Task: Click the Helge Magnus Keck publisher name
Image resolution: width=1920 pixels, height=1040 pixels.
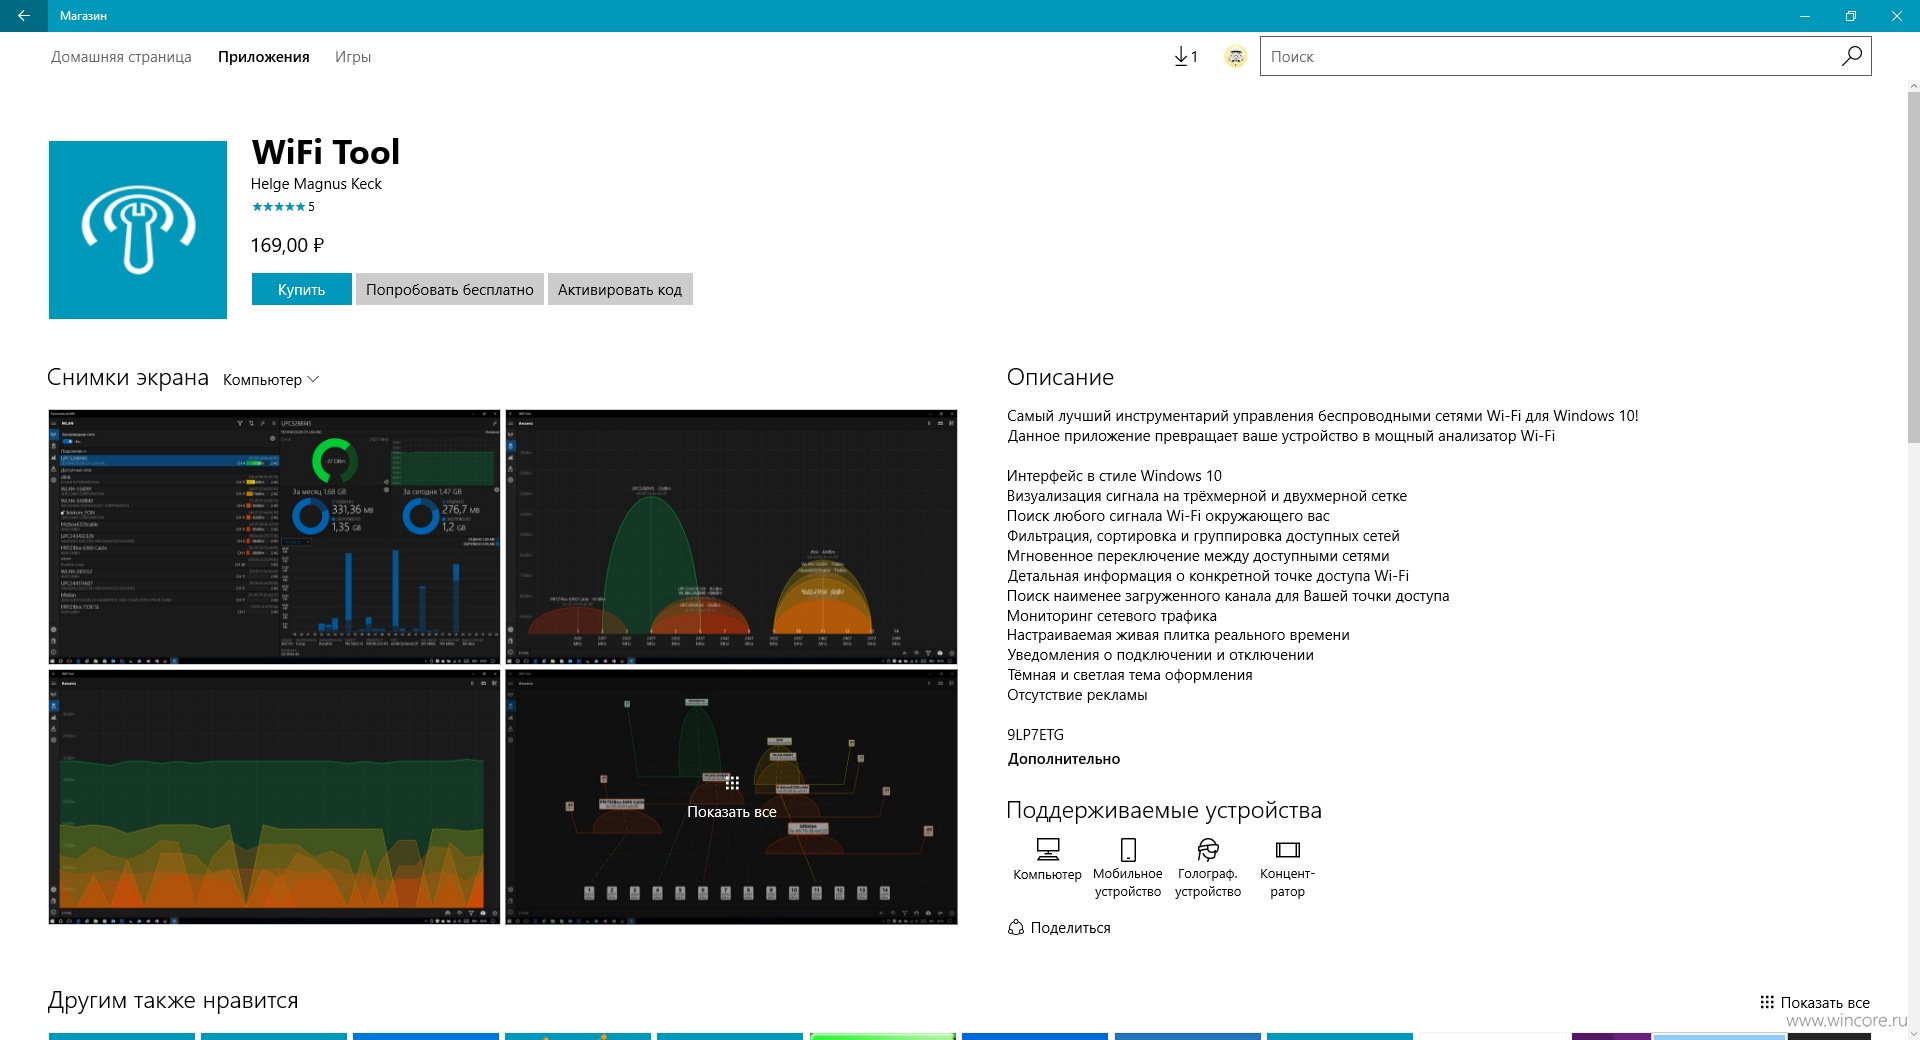Action: click(316, 184)
